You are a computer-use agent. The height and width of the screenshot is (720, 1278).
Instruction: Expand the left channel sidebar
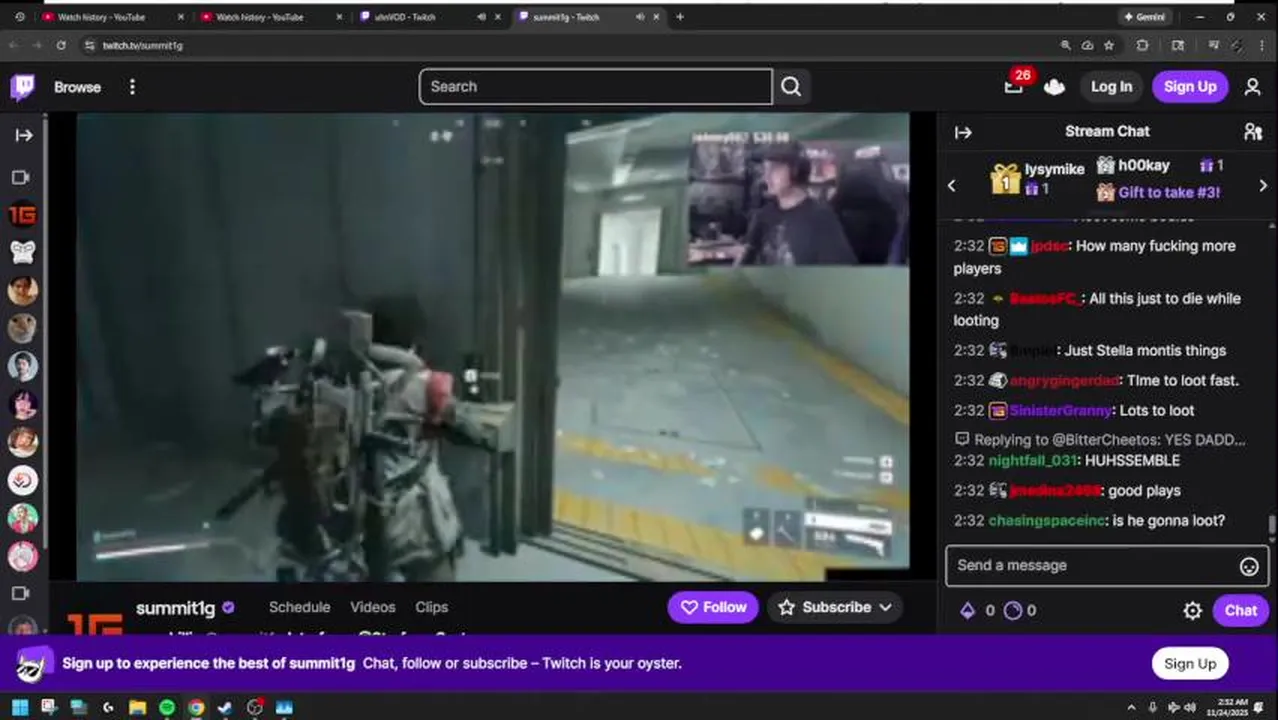pos(23,135)
